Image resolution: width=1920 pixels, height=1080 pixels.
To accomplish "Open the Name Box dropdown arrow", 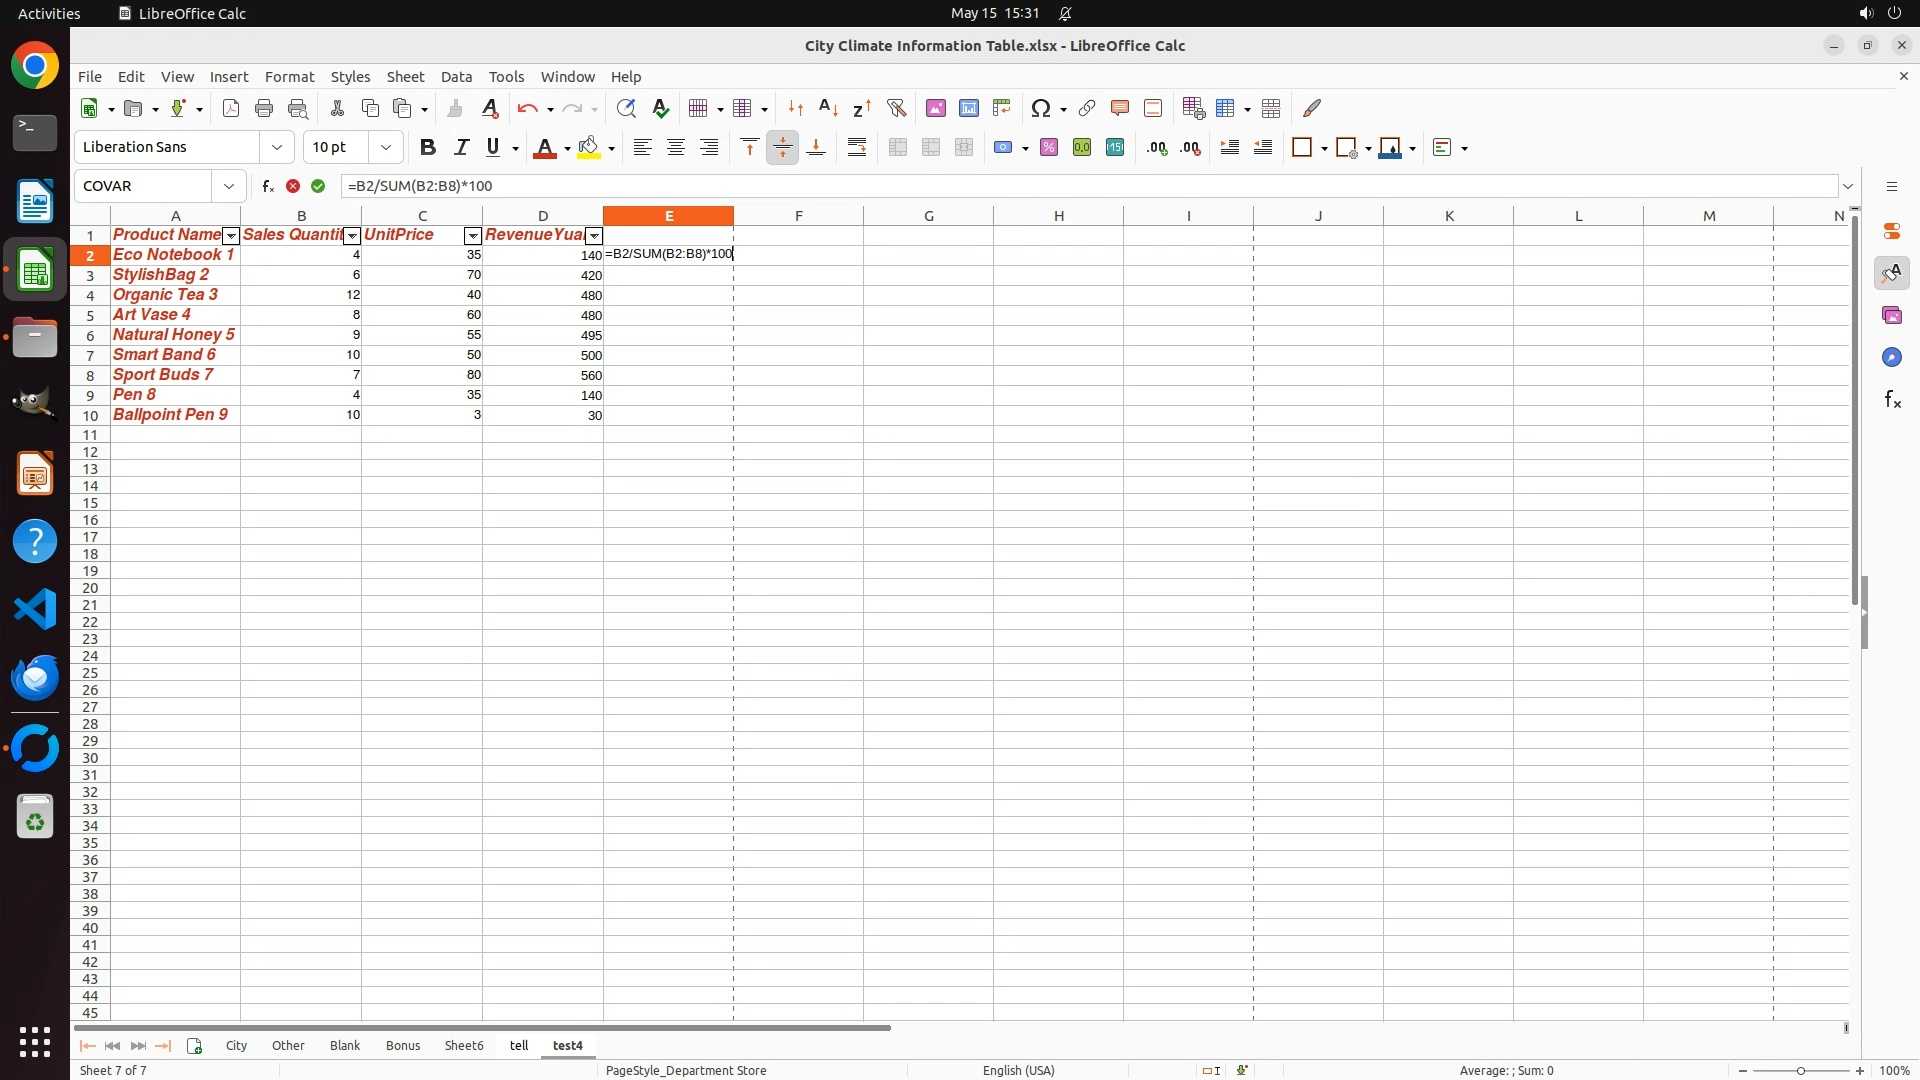I will coord(229,186).
